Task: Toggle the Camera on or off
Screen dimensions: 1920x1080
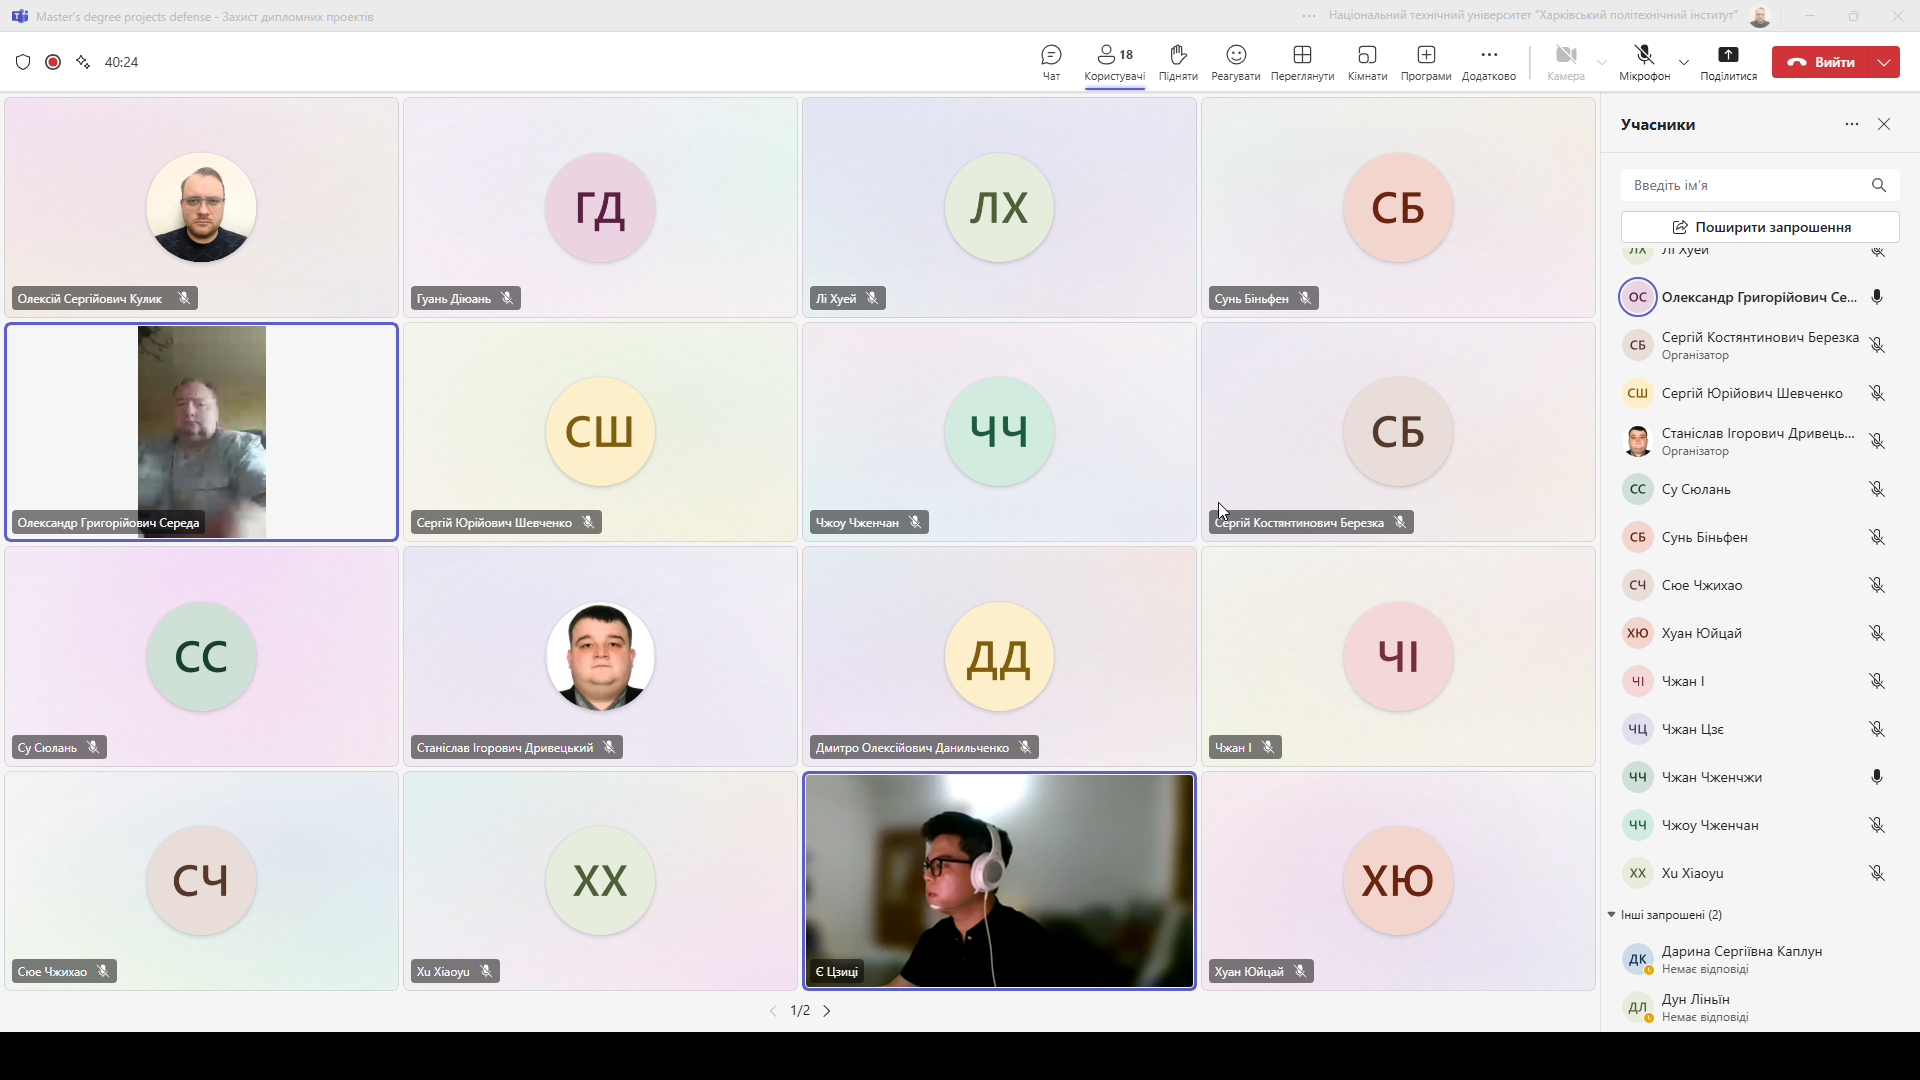Action: (x=1566, y=62)
